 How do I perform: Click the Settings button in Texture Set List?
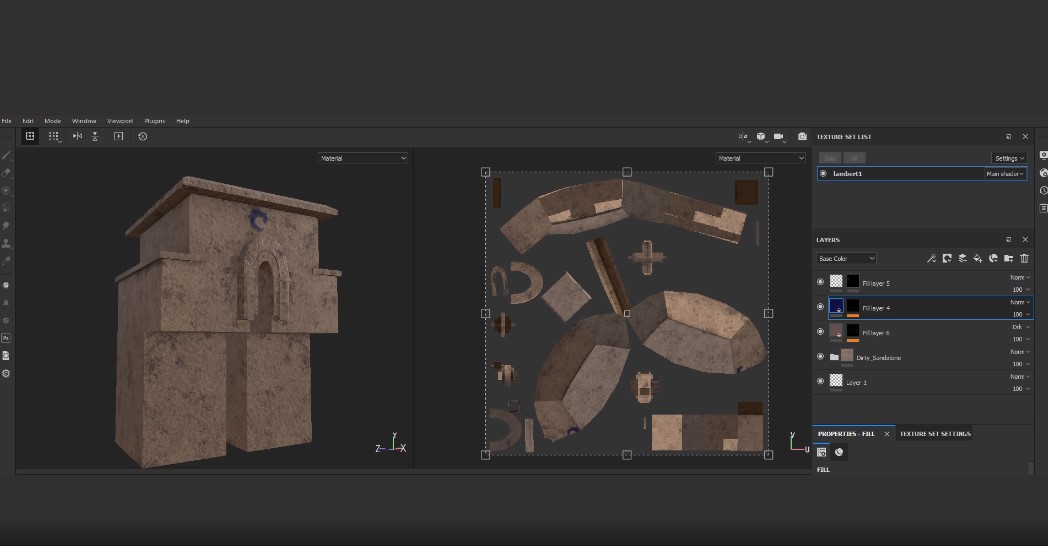[x=1008, y=158]
